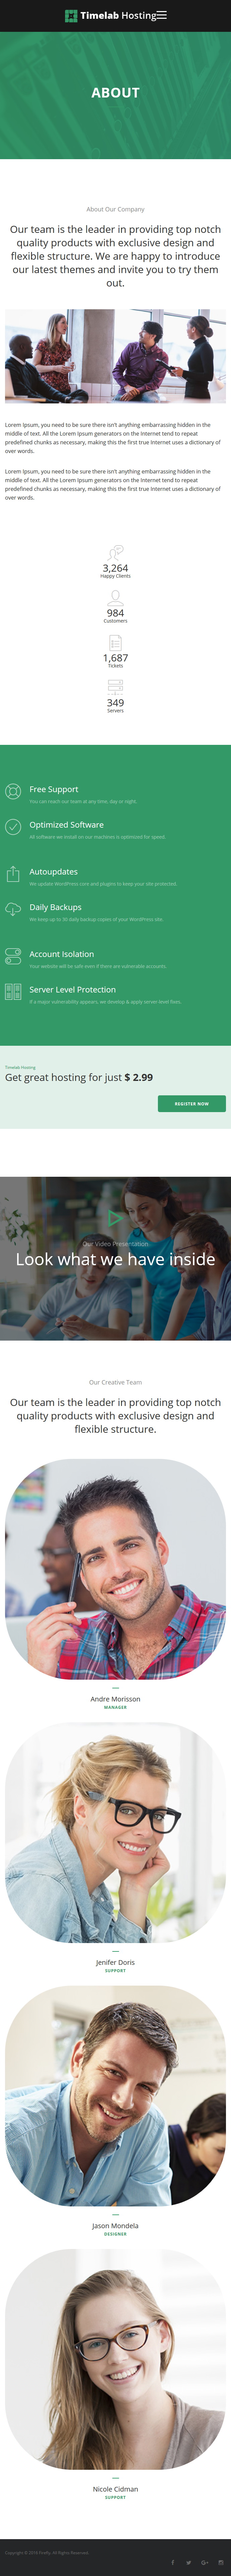This screenshot has height=2576, width=231.
Task: Click the Happy Clients chat icon
Action: (115, 552)
